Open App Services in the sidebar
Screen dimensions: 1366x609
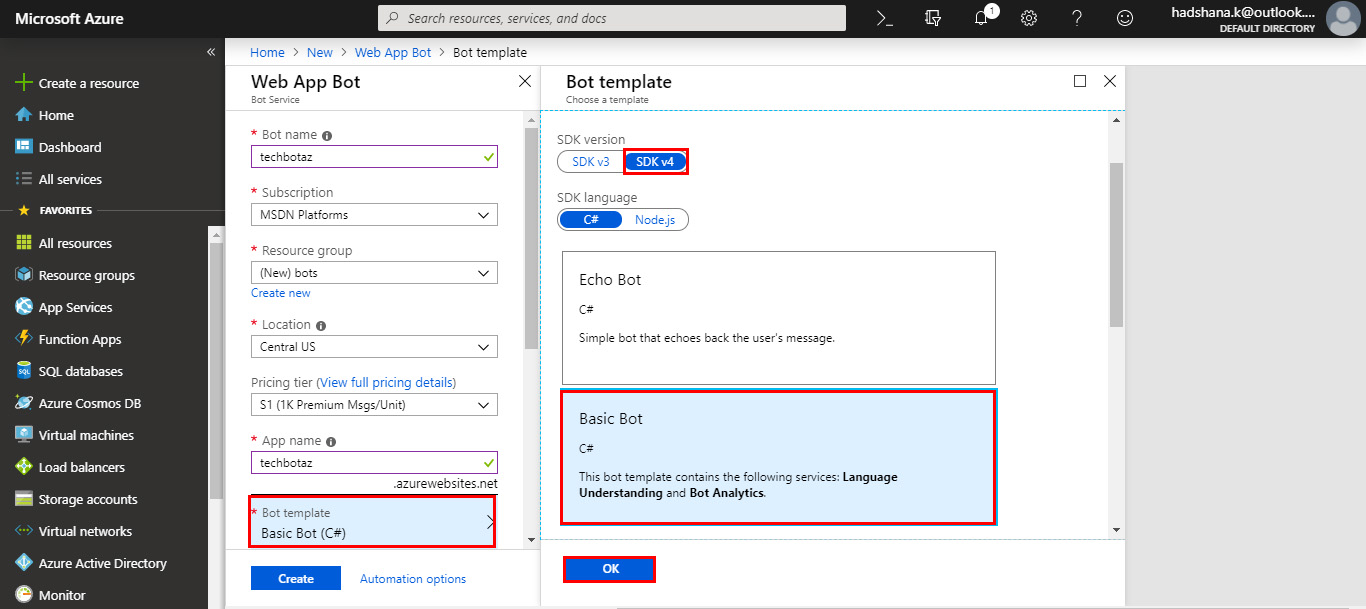pyautogui.click(x=76, y=307)
